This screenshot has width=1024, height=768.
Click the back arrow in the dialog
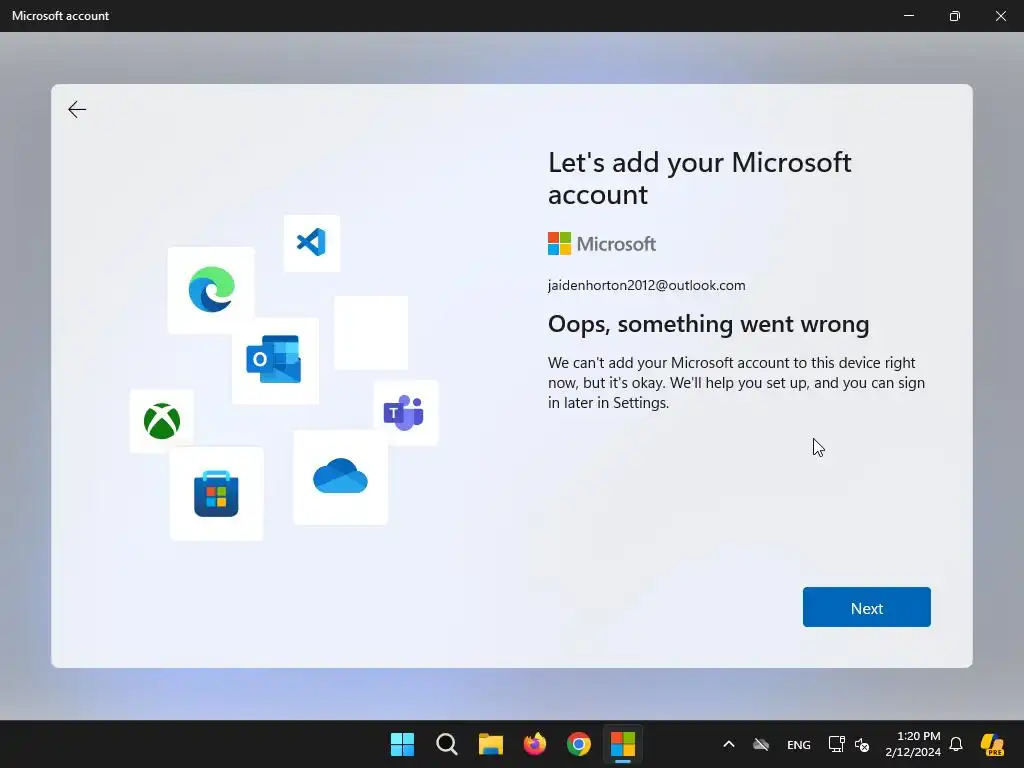77,109
